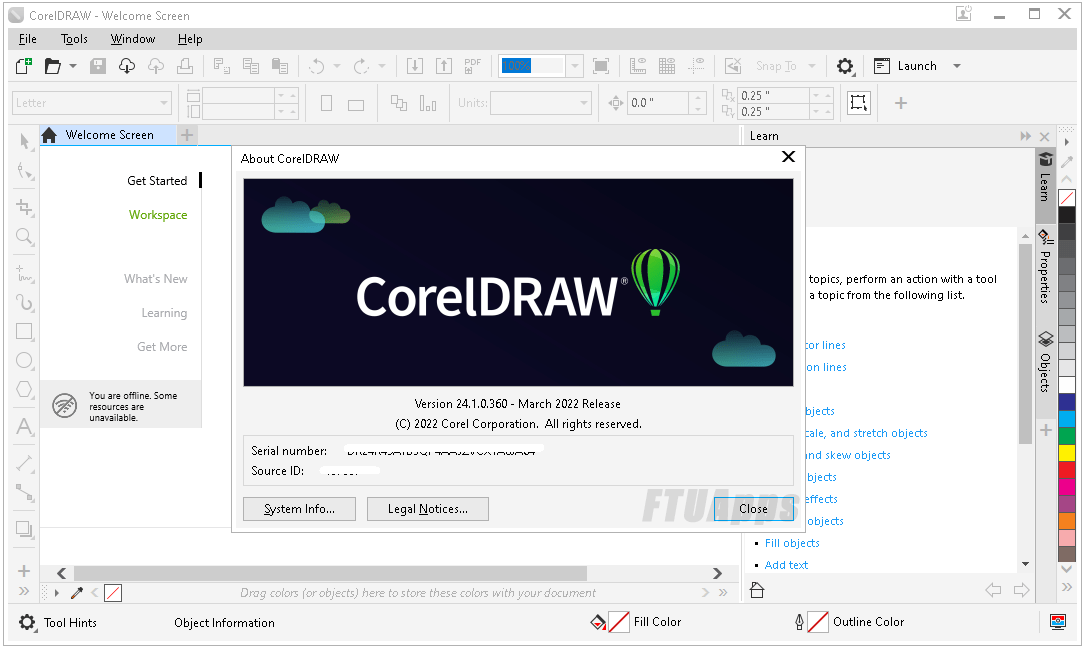Click the Save disk icon

point(98,66)
